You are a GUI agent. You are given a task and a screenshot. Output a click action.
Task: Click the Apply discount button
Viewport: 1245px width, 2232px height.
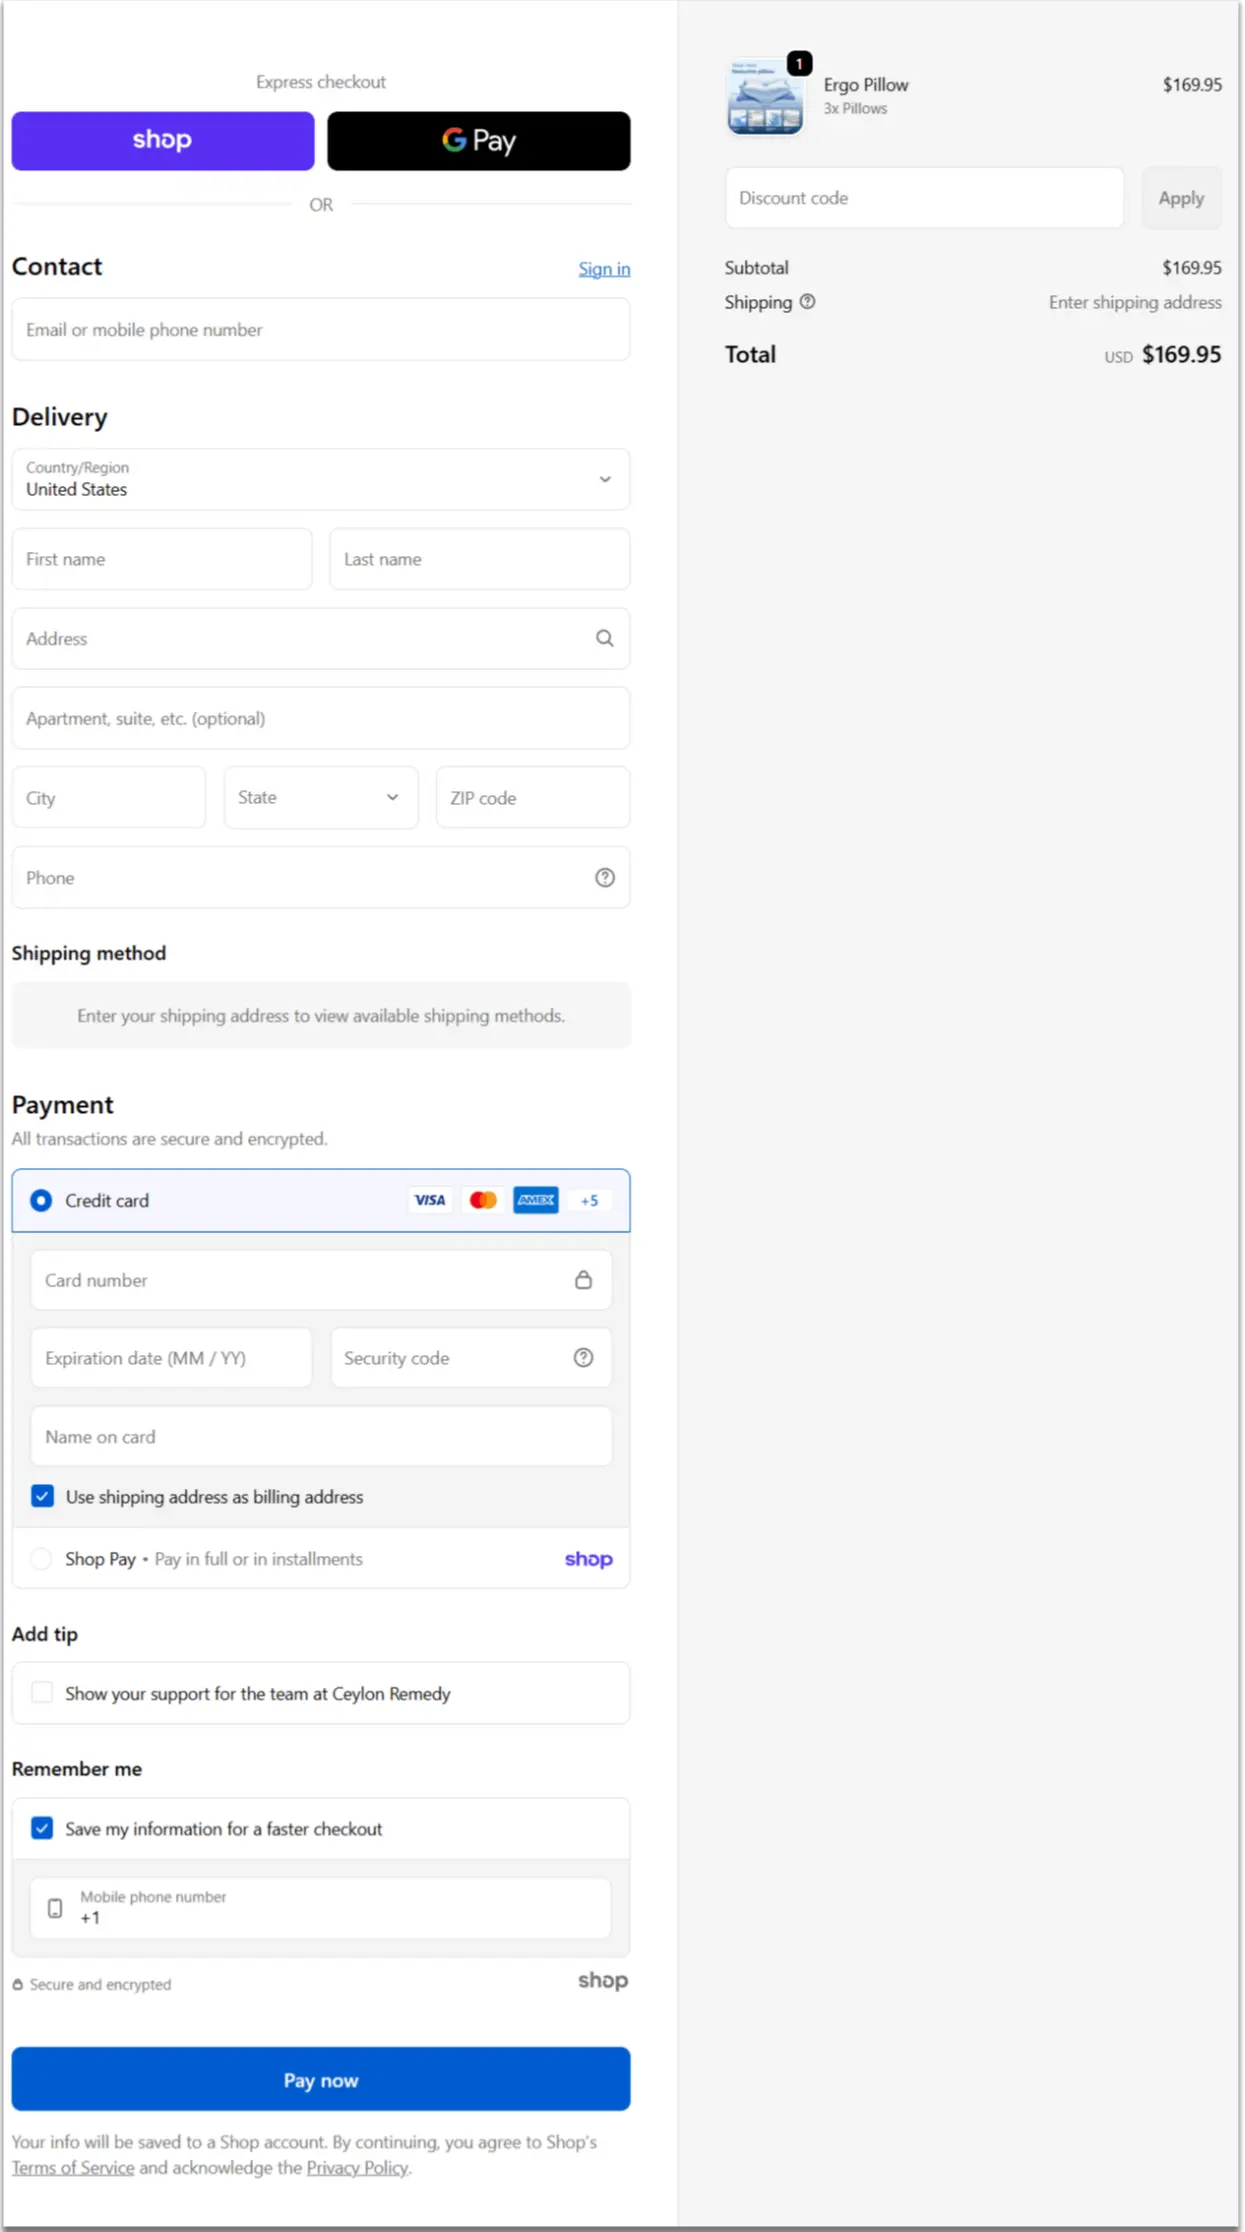tap(1181, 198)
